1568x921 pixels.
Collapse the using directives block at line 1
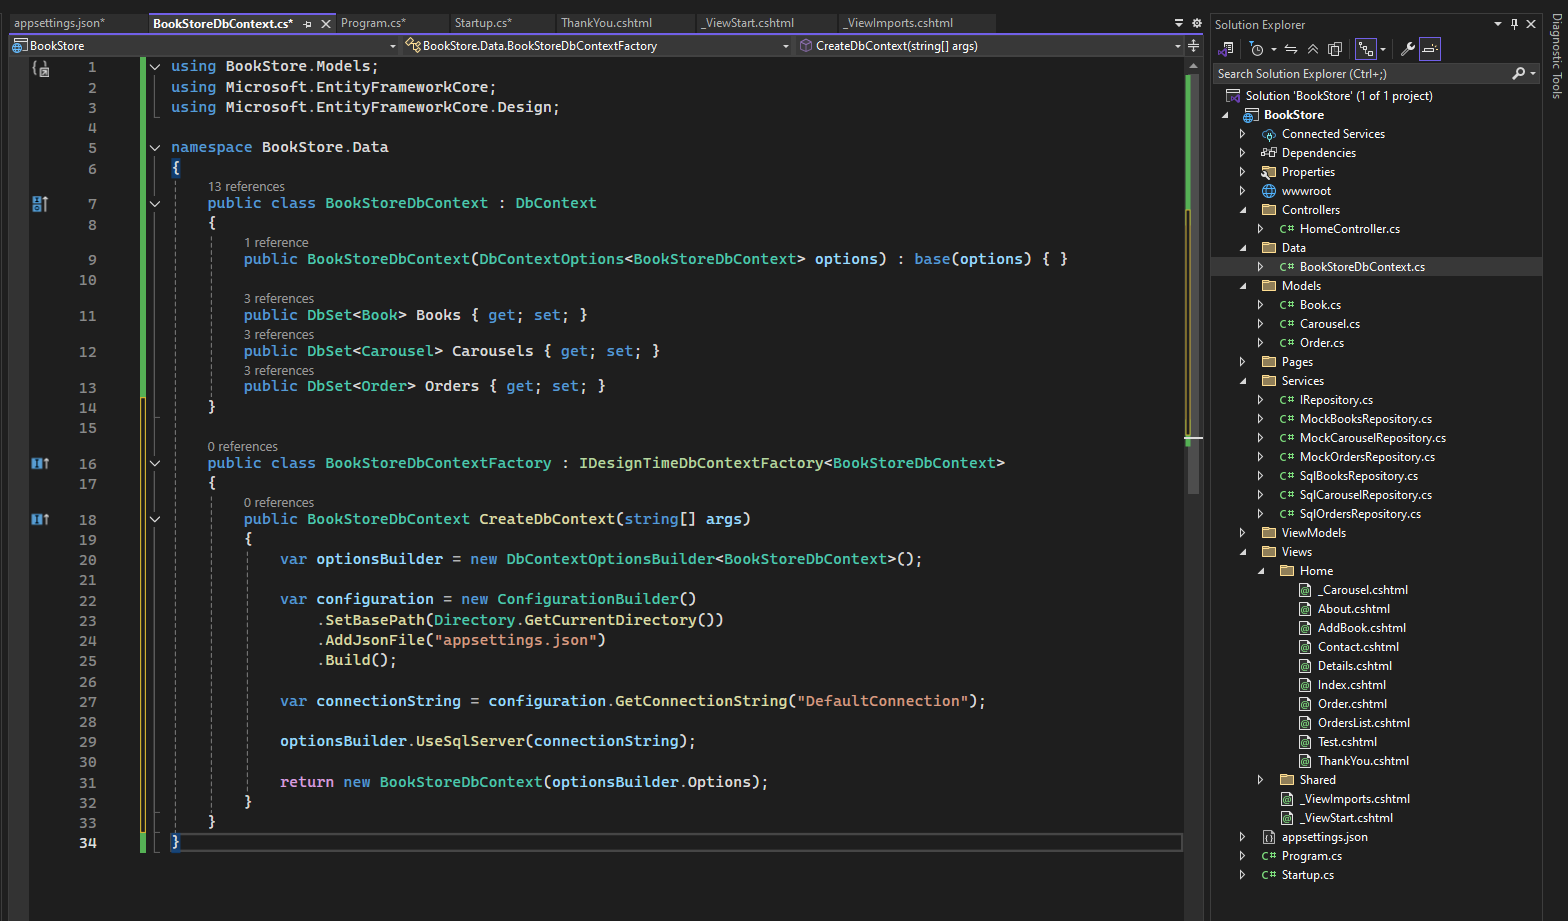coord(155,67)
